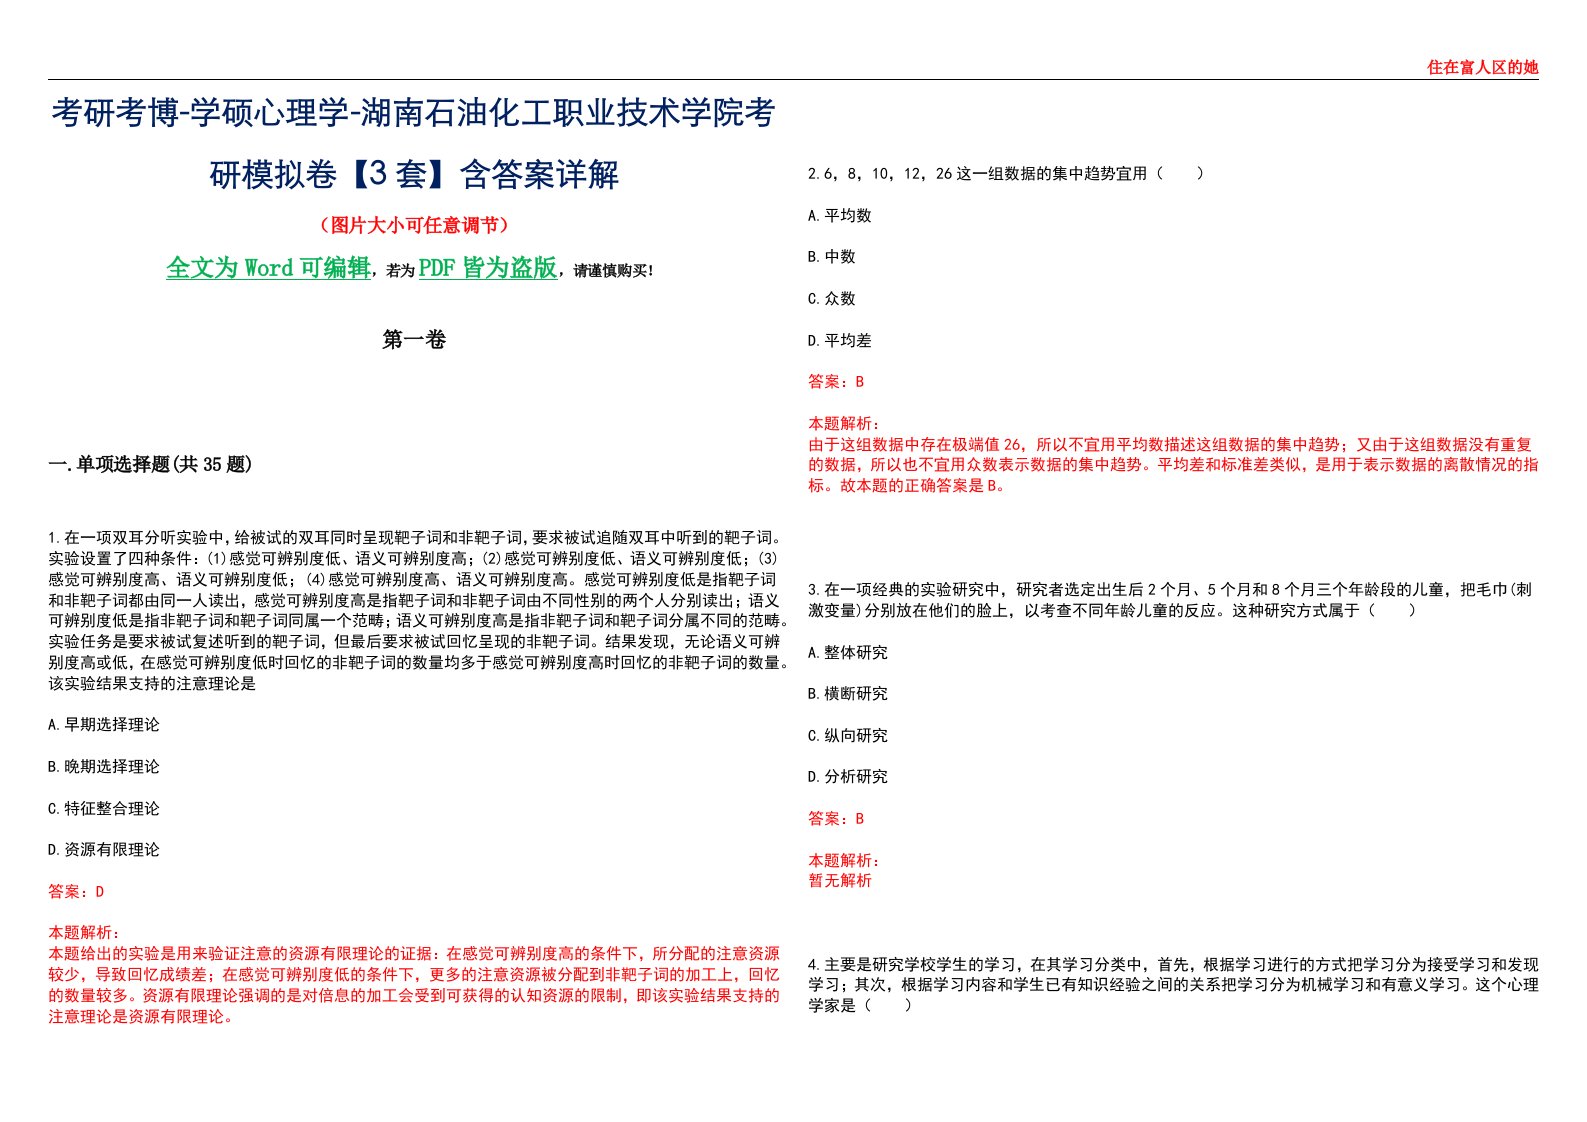Select option A.整体研究
1587x1122 pixels.
848,652
